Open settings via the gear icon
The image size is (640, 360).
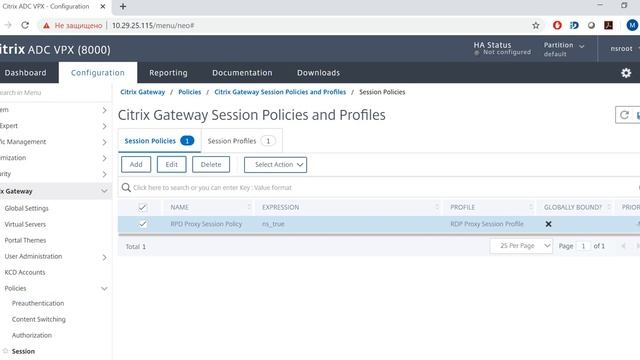(x=626, y=73)
